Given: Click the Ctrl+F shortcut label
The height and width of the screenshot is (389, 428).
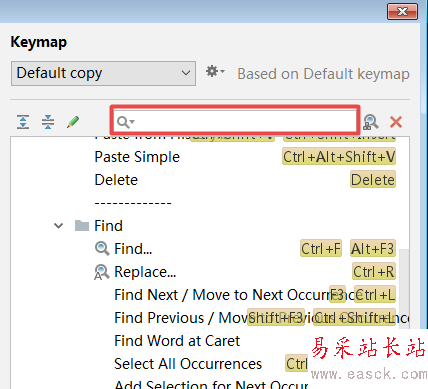Looking at the screenshot, I should (321, 249).
